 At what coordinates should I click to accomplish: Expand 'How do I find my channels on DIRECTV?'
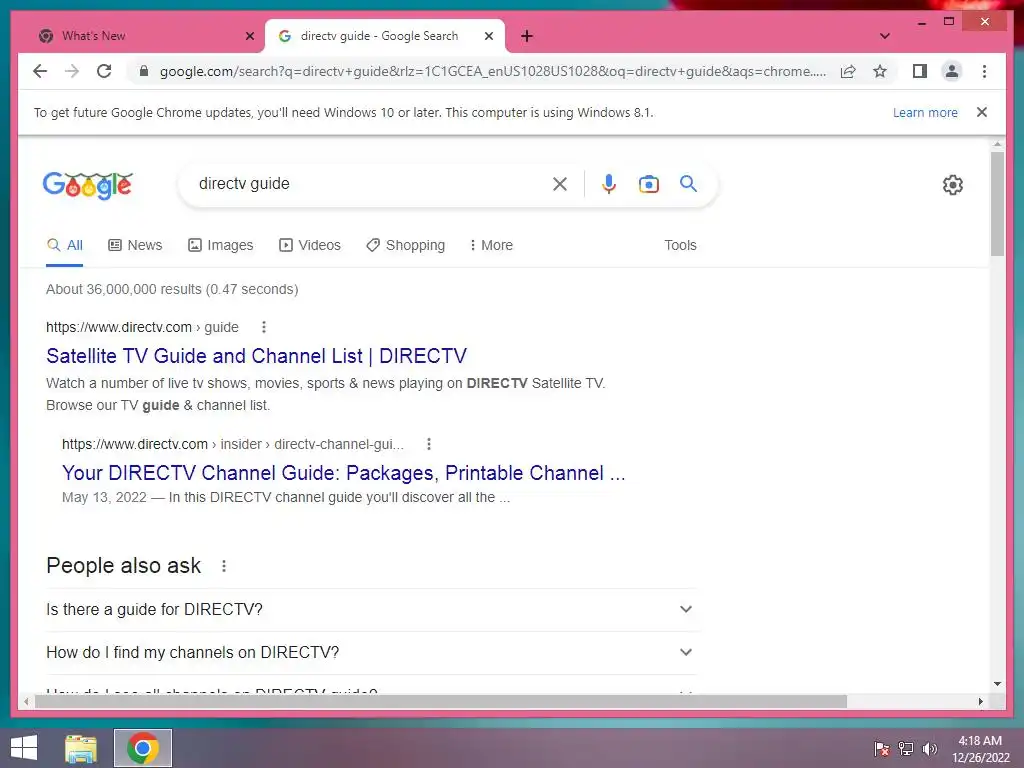click(370, 652)
